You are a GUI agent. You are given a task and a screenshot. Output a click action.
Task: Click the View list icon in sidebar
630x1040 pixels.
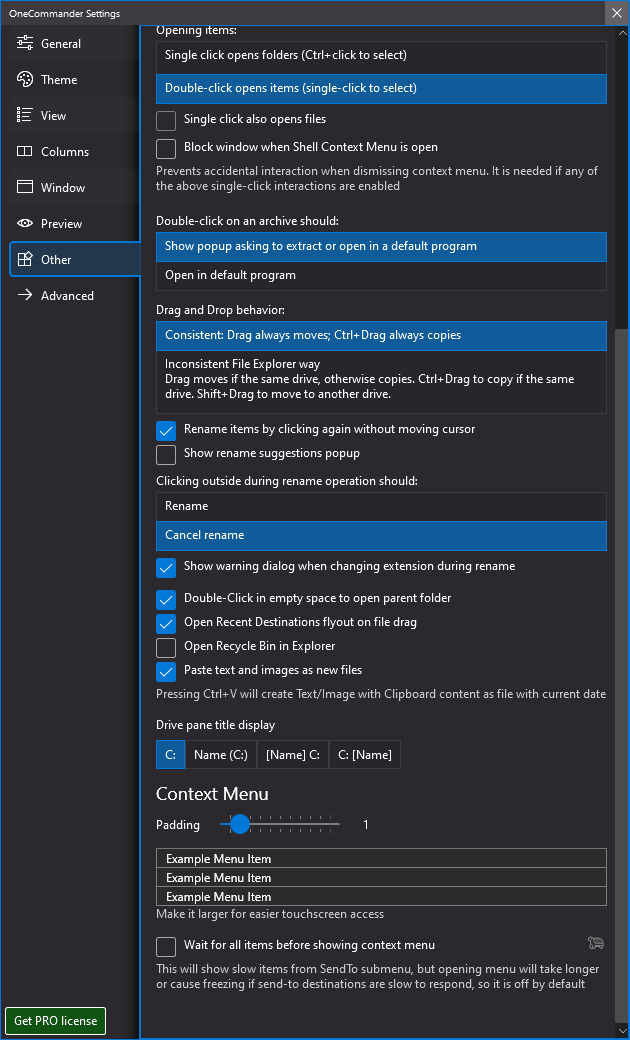click(25, 116)
